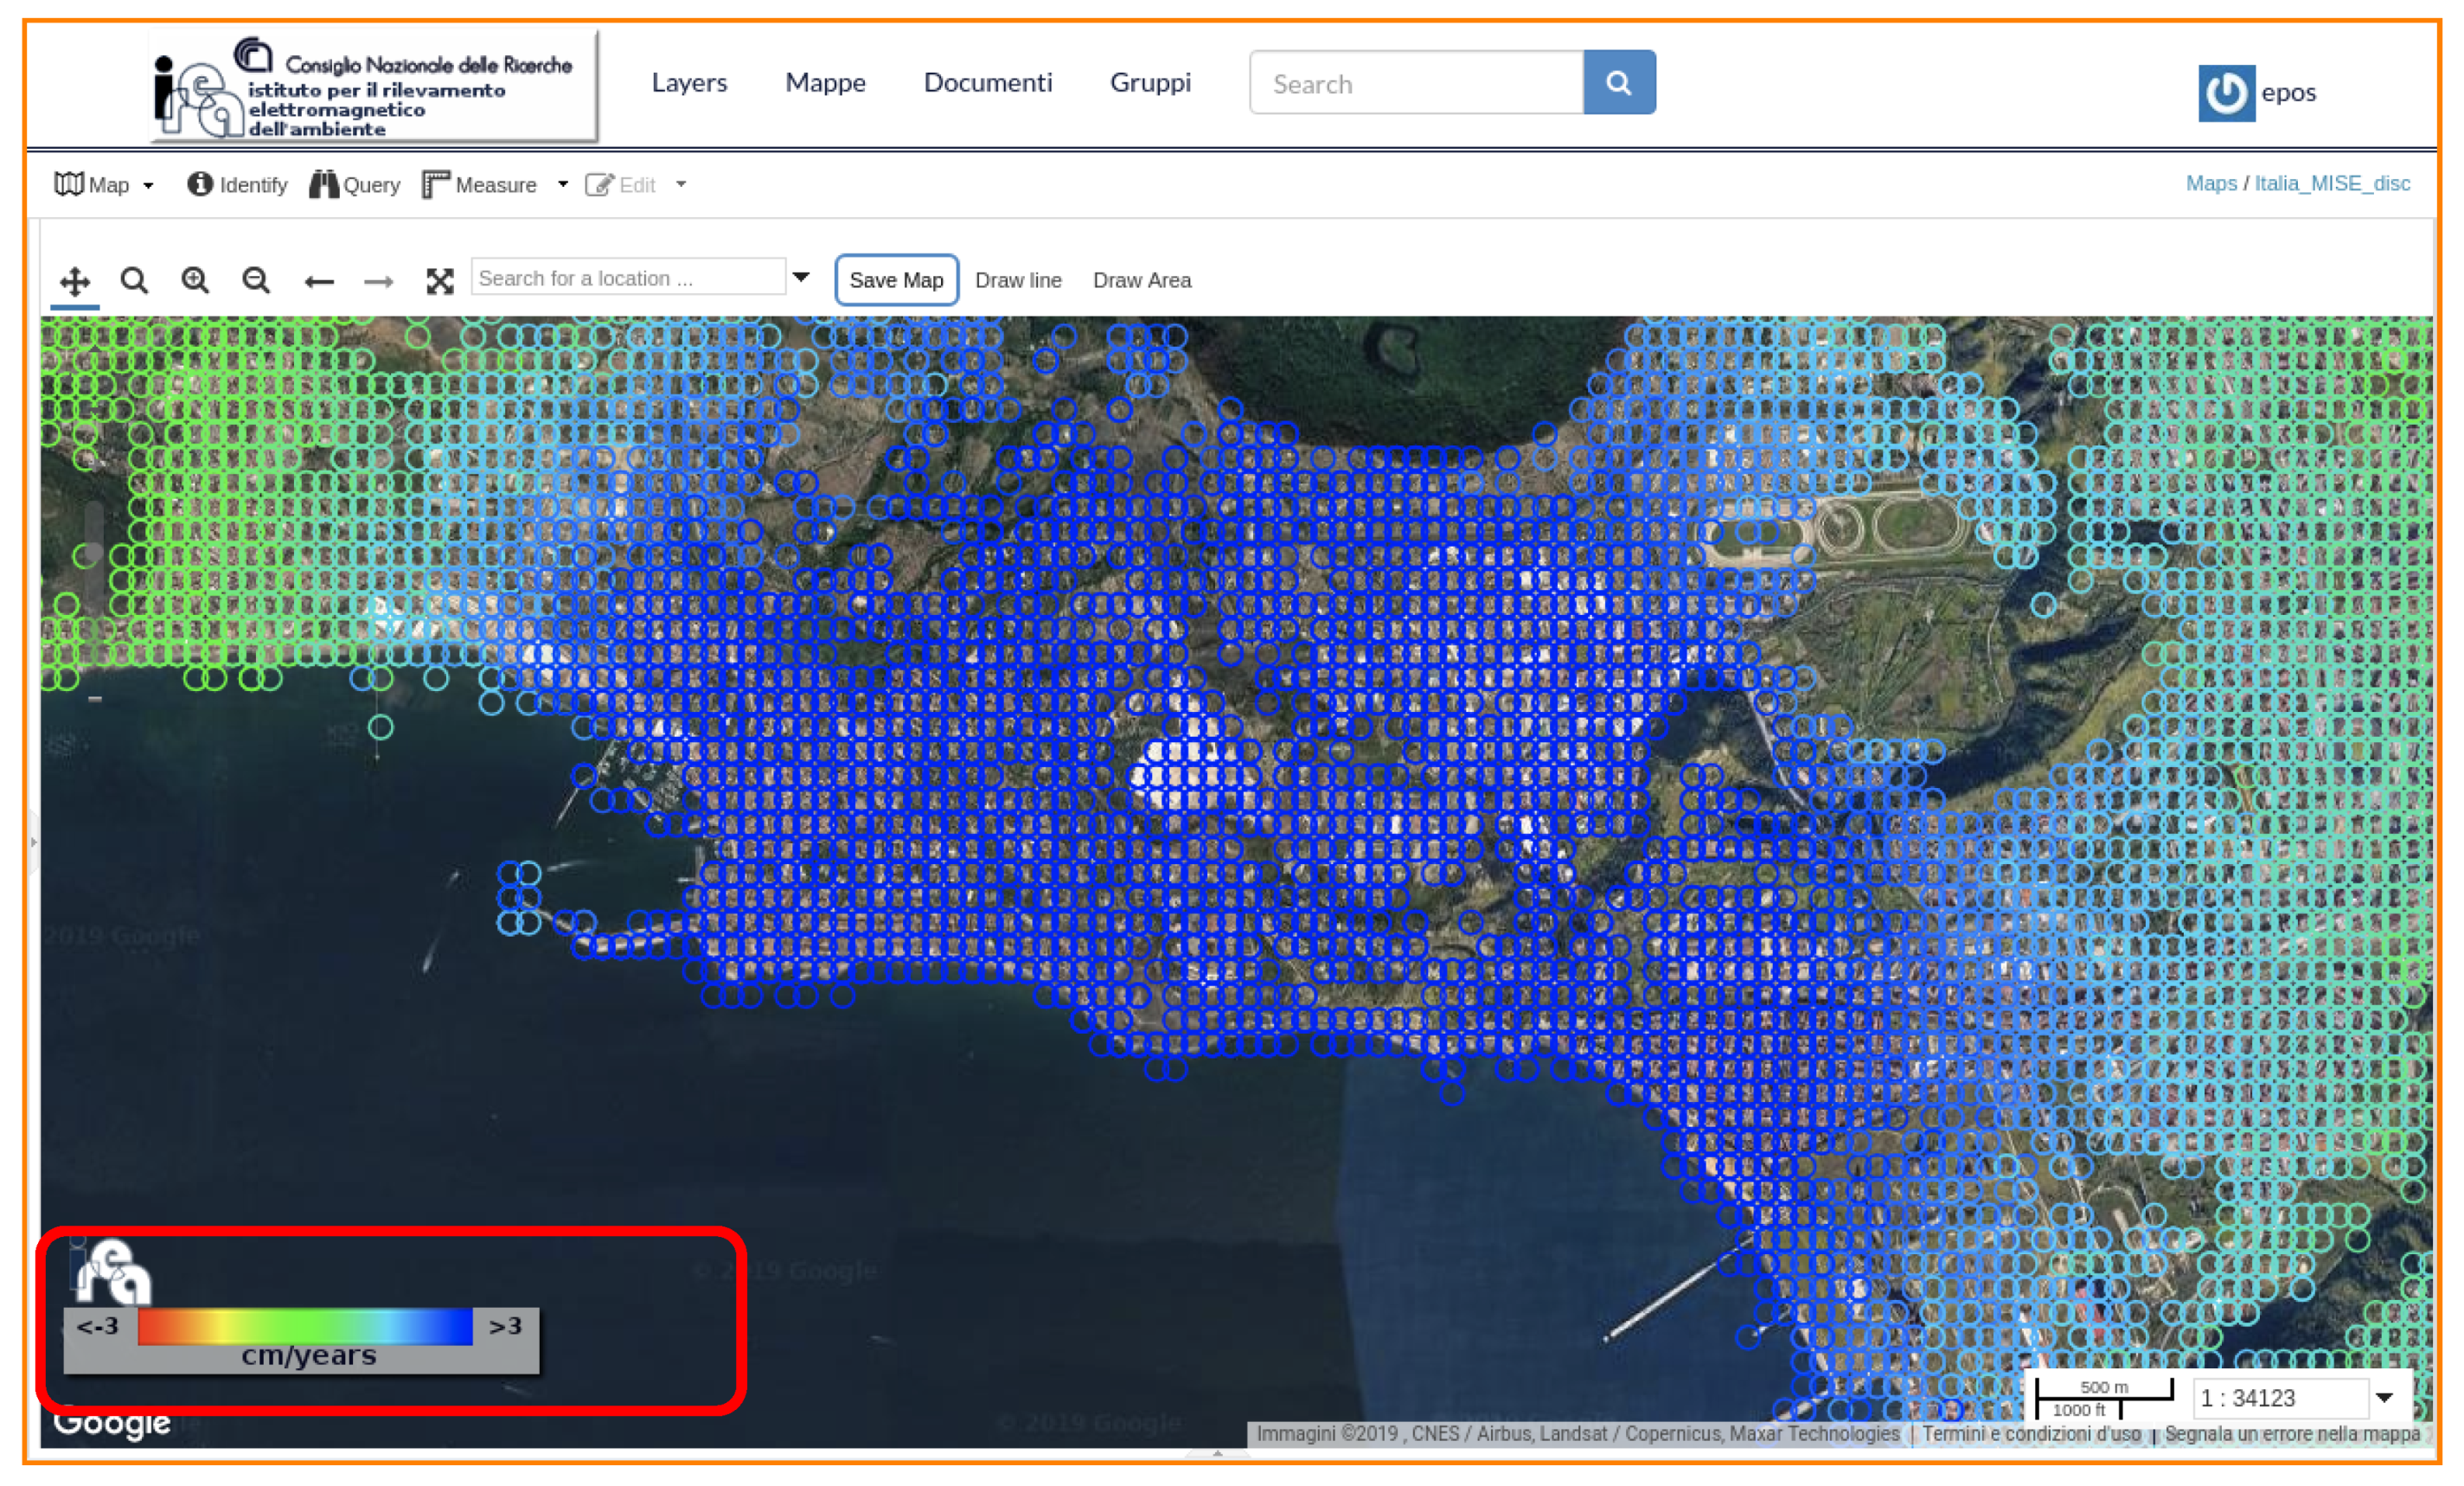Click the Save Map button
The height and width of the screenshot is (1486, 2464).
[896, 280]
